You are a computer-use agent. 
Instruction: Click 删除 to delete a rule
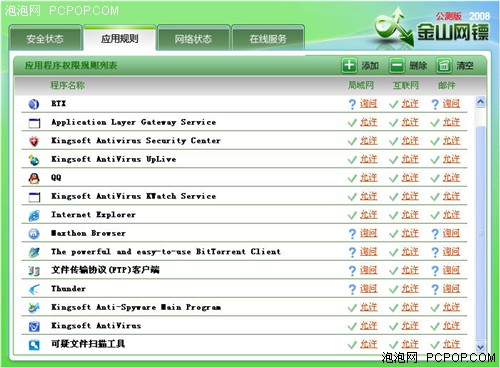(418, 66)
